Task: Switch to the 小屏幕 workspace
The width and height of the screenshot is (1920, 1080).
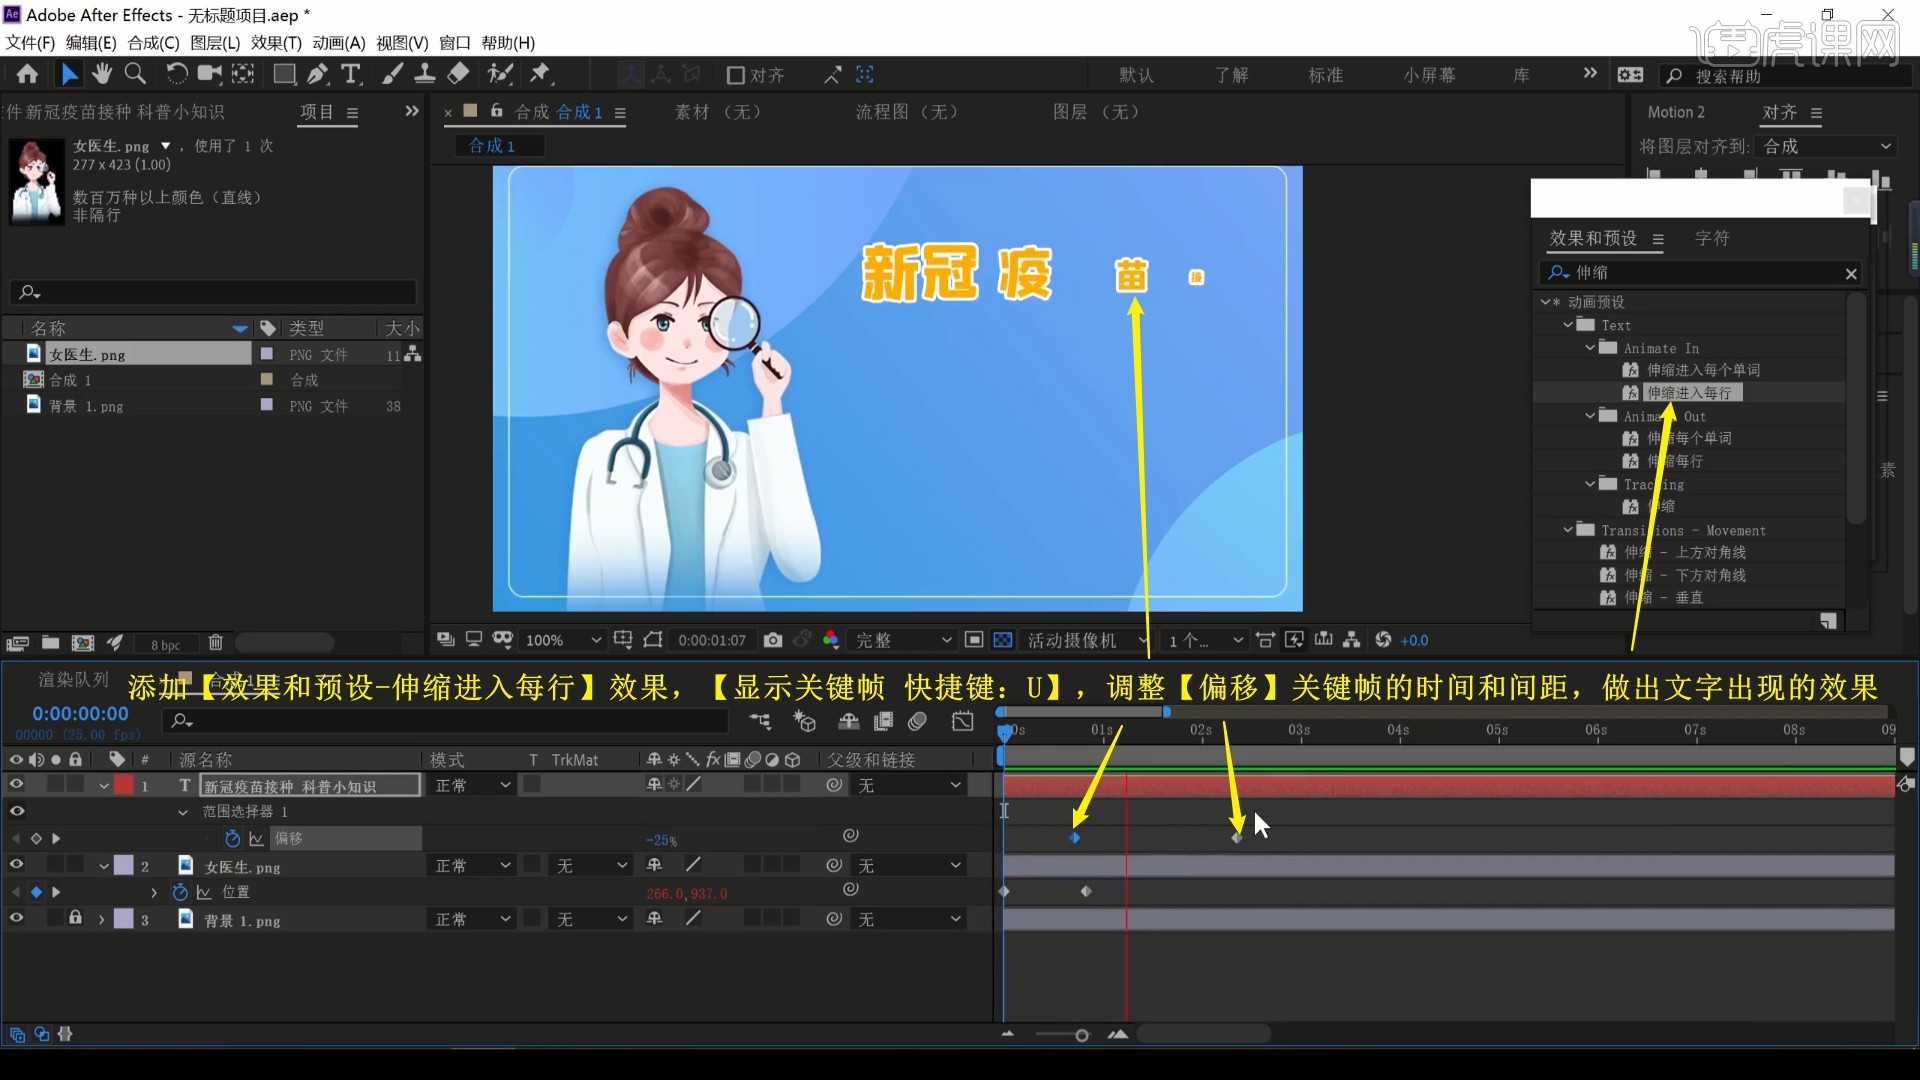Action: tap(1429, 75)
